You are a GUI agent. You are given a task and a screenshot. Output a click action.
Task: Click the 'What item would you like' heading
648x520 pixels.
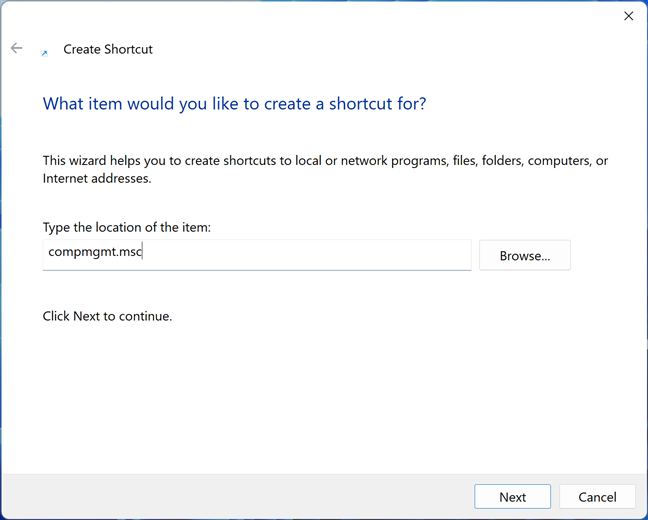[234, 103]
